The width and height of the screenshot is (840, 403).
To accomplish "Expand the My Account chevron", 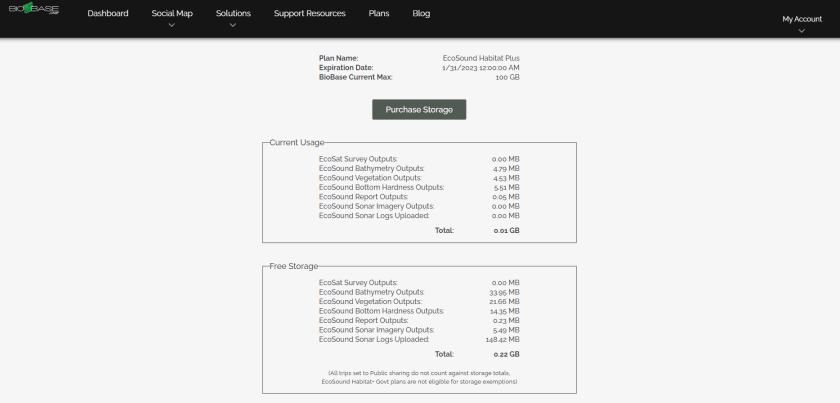I will click(x=801, y=31).
